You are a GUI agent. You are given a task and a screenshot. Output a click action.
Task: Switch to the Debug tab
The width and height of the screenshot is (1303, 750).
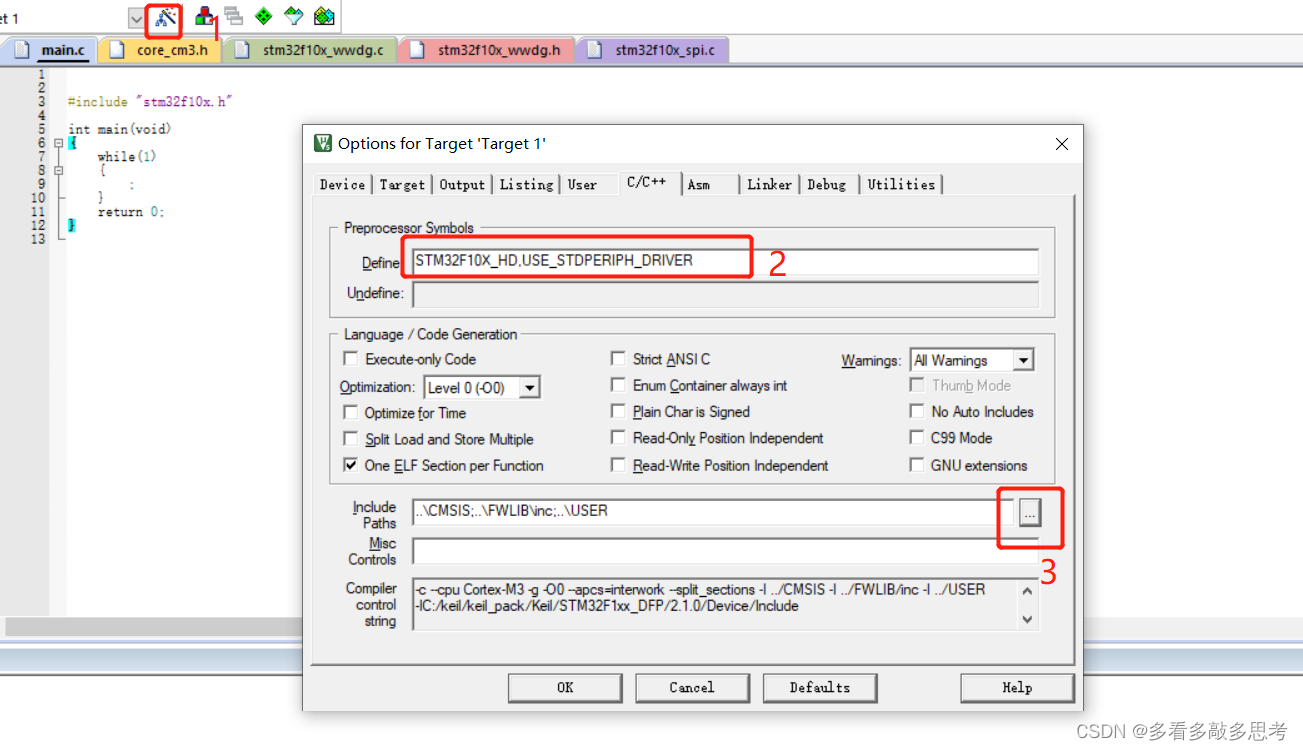827,185
